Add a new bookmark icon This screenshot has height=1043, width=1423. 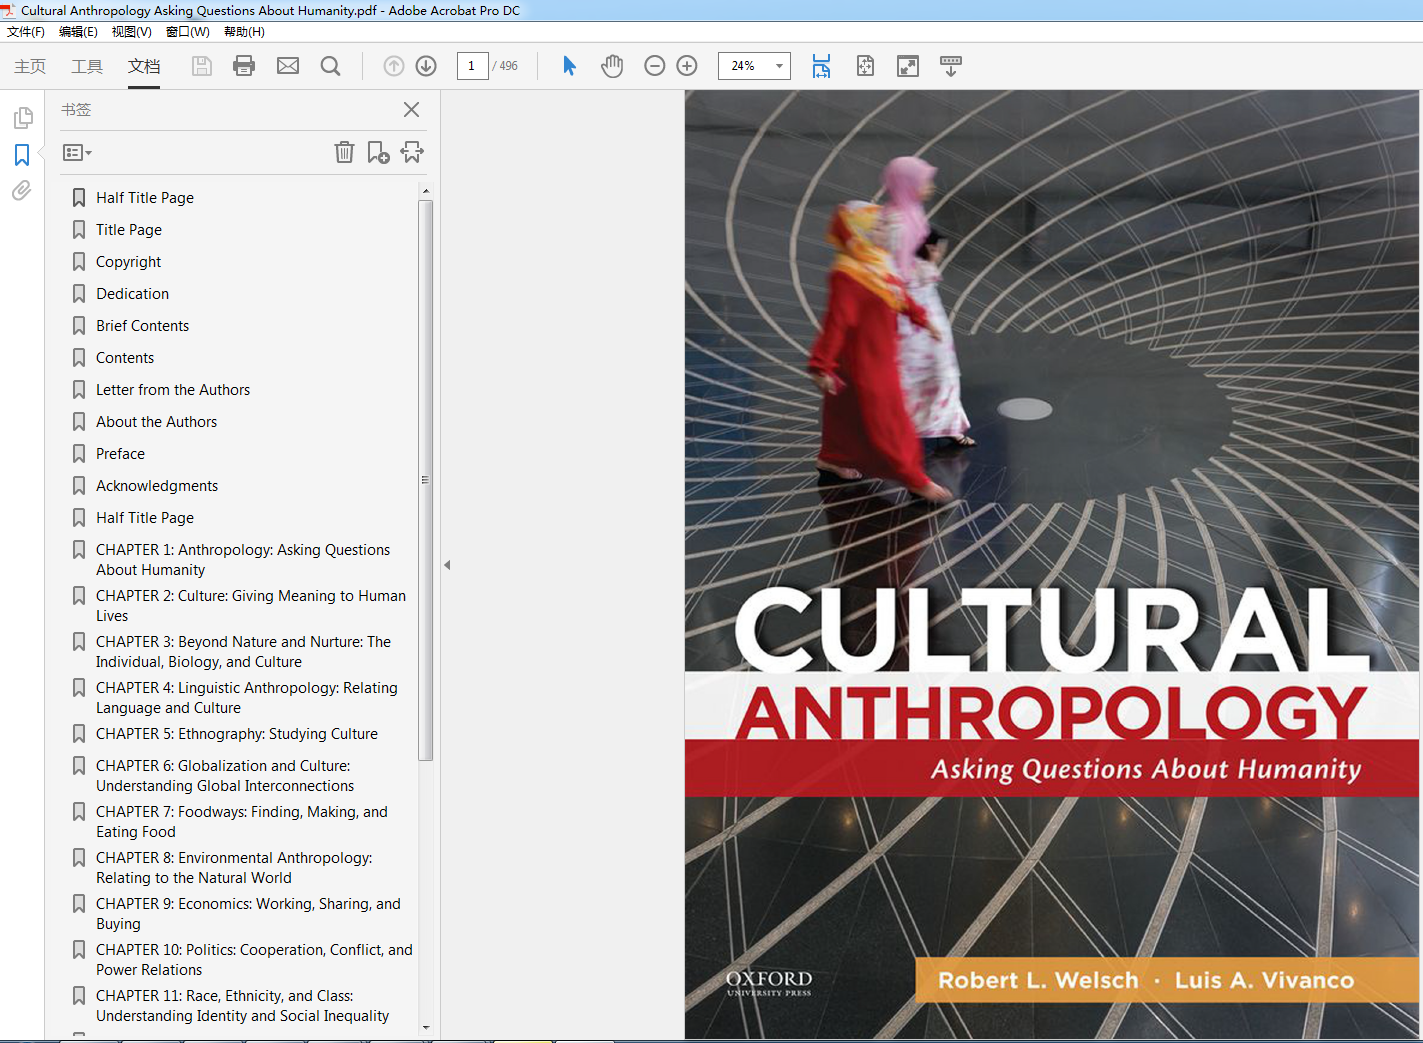[378, 152]
